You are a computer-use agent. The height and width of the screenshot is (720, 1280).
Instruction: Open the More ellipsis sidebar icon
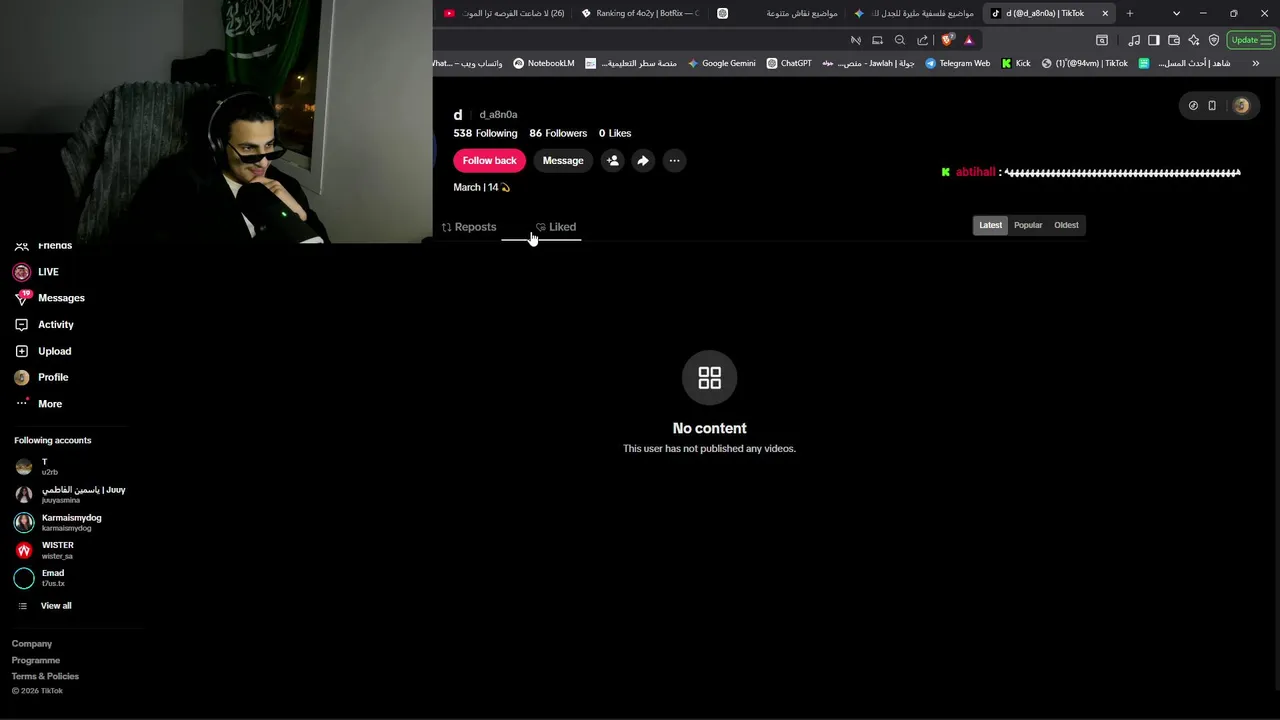(x=21, y=403)
